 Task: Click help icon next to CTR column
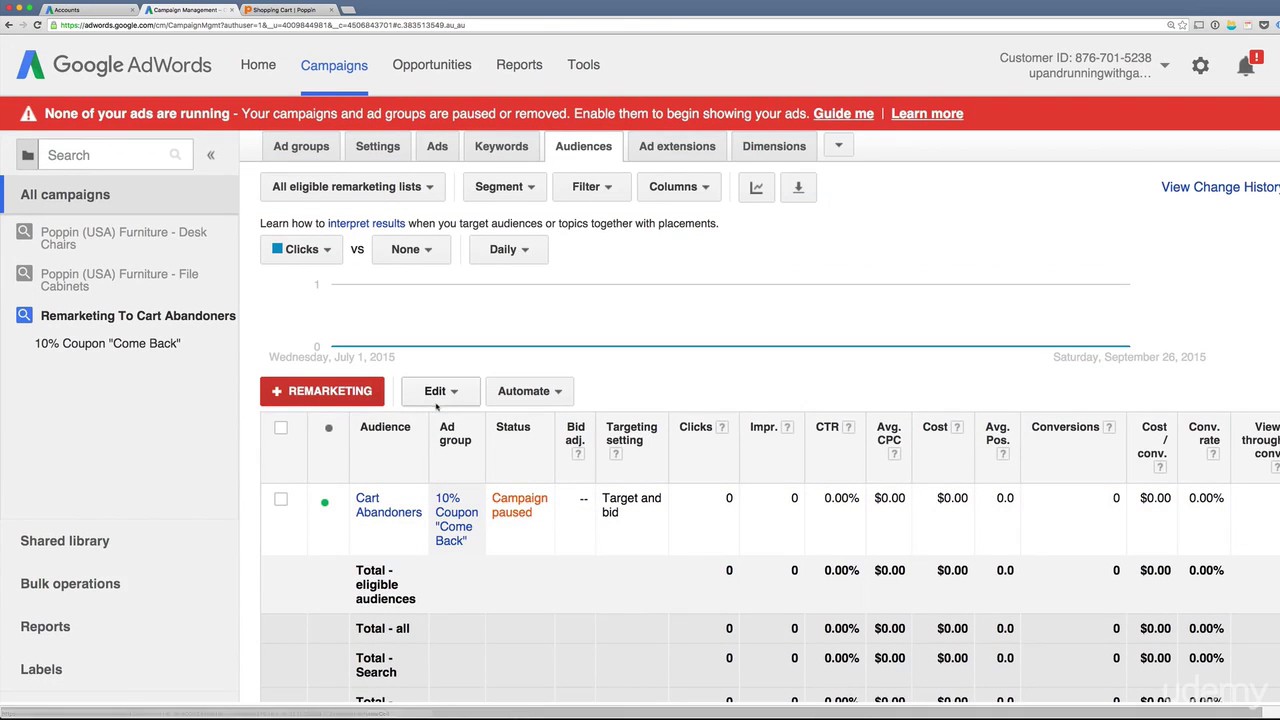848,427
